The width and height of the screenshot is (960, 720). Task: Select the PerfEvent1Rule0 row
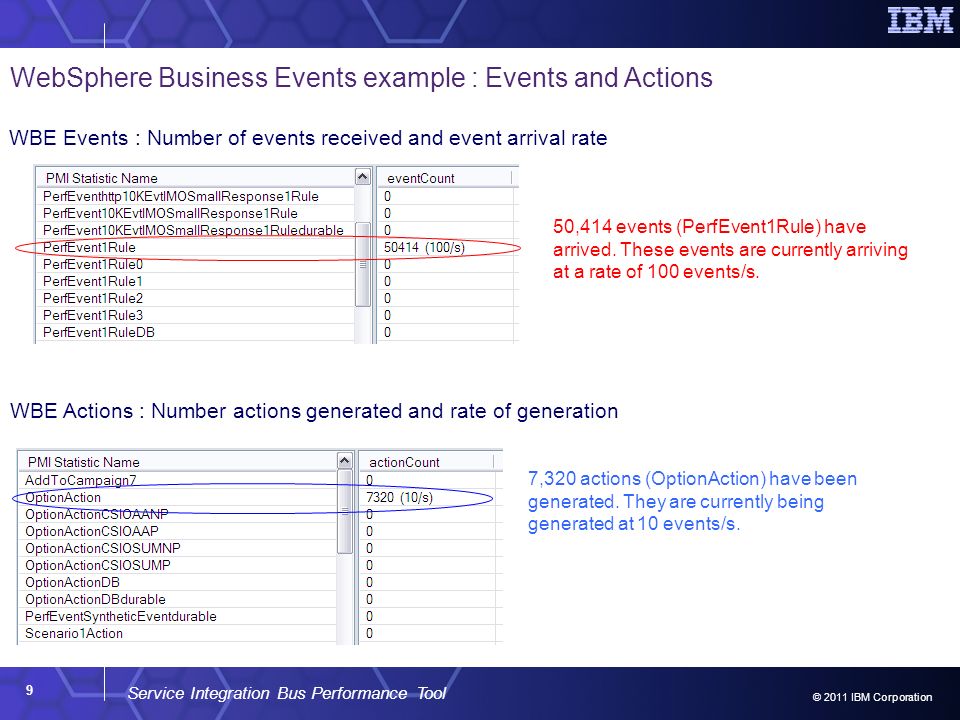point(277,264)
